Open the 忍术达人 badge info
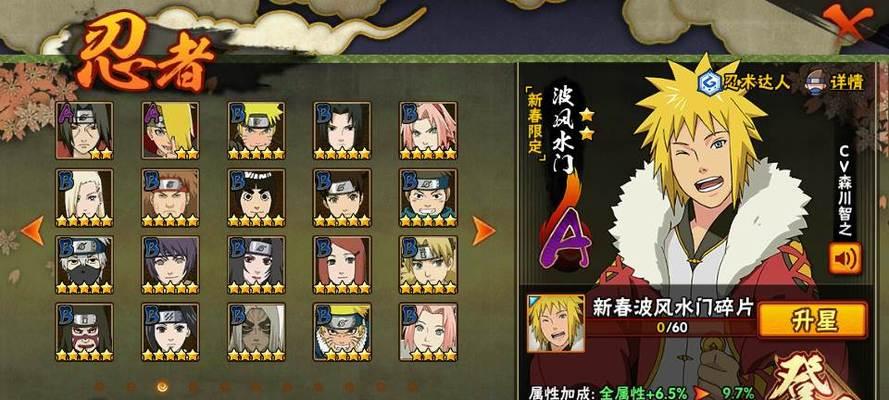Image resolution: width=889 pixels, height=400 pixels. (x=746, y=82)
